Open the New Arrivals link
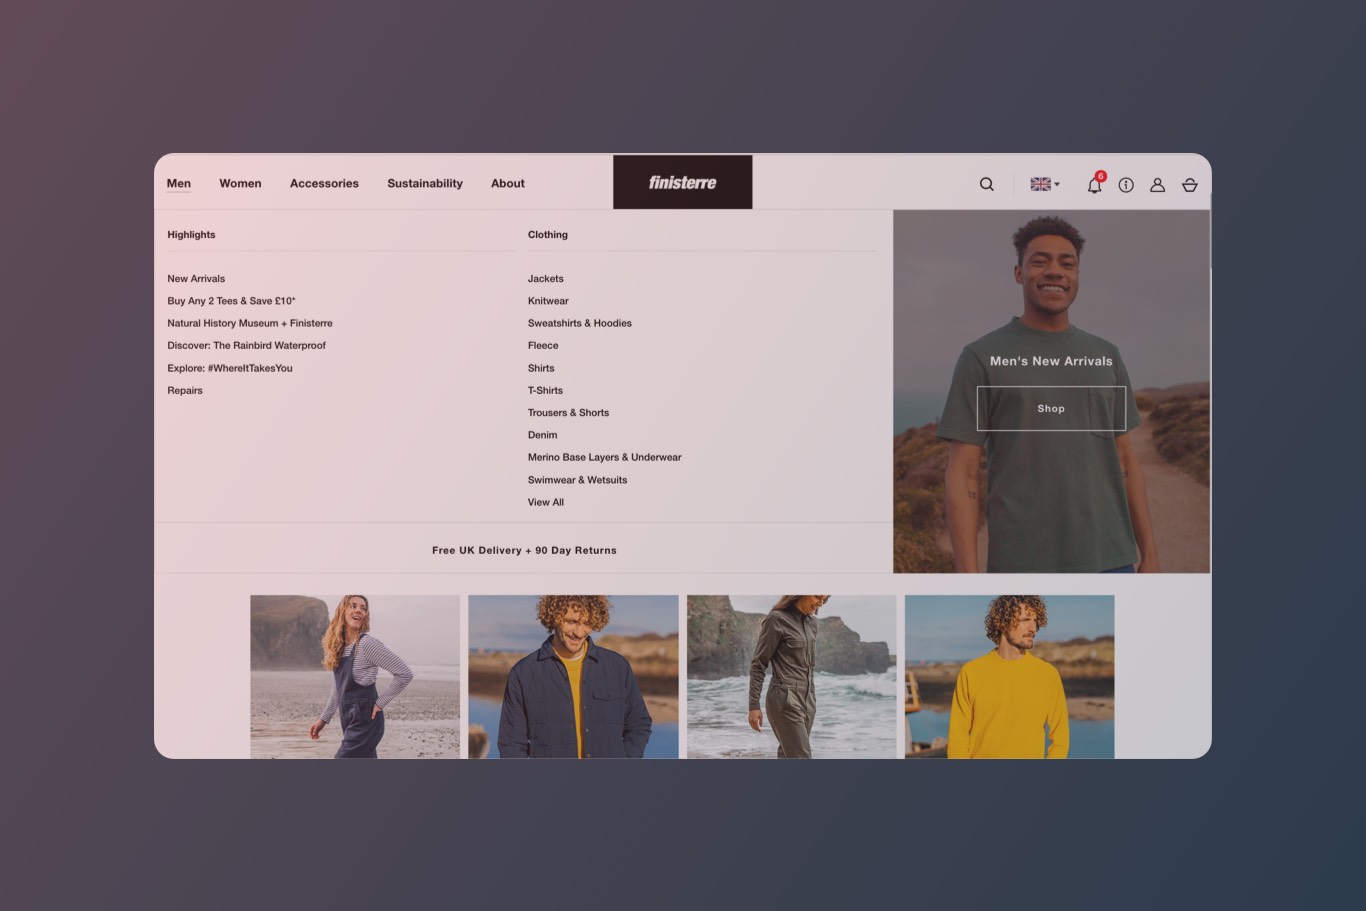This screenshot has height=911, width=1366. (196, 278)
